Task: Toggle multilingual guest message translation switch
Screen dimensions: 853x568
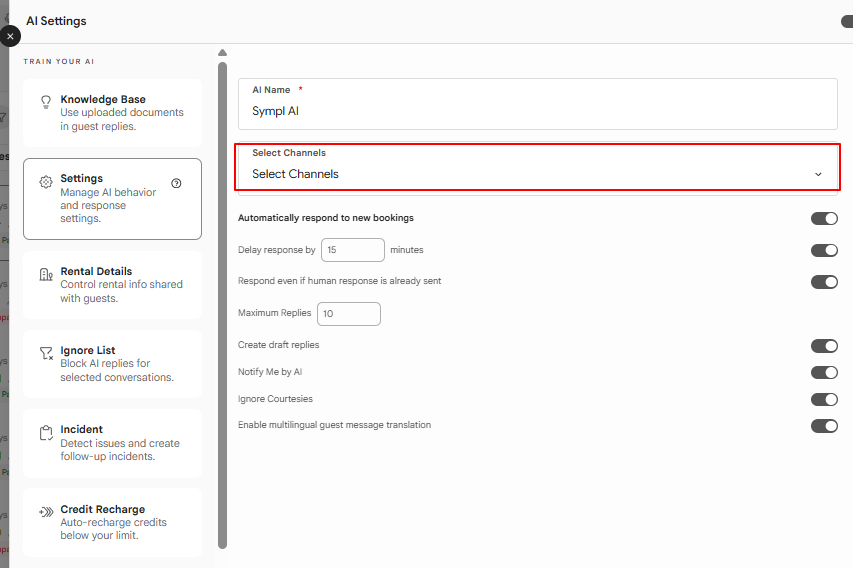Action: (824, 426)
